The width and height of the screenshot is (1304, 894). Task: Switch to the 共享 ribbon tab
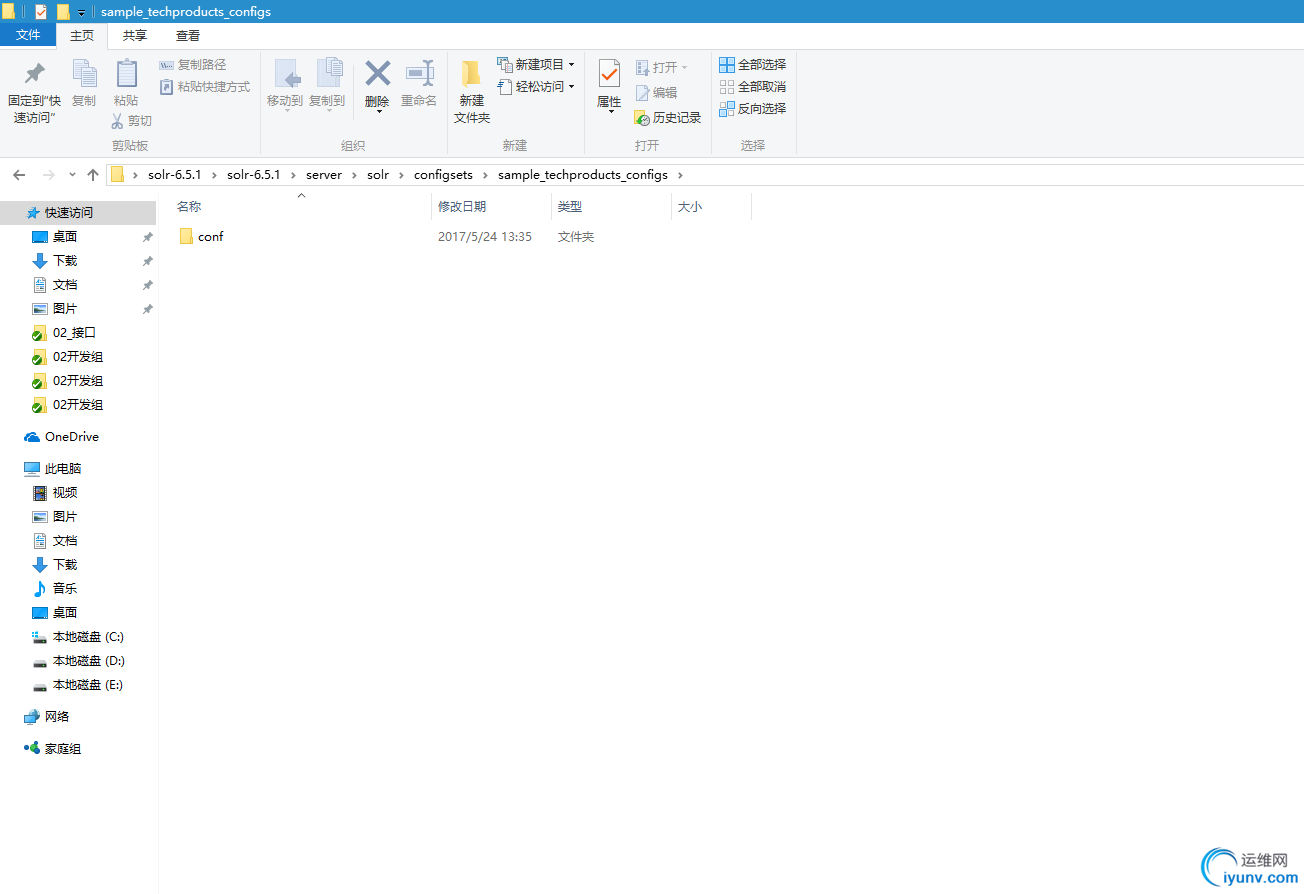click(x=135, y=36)
